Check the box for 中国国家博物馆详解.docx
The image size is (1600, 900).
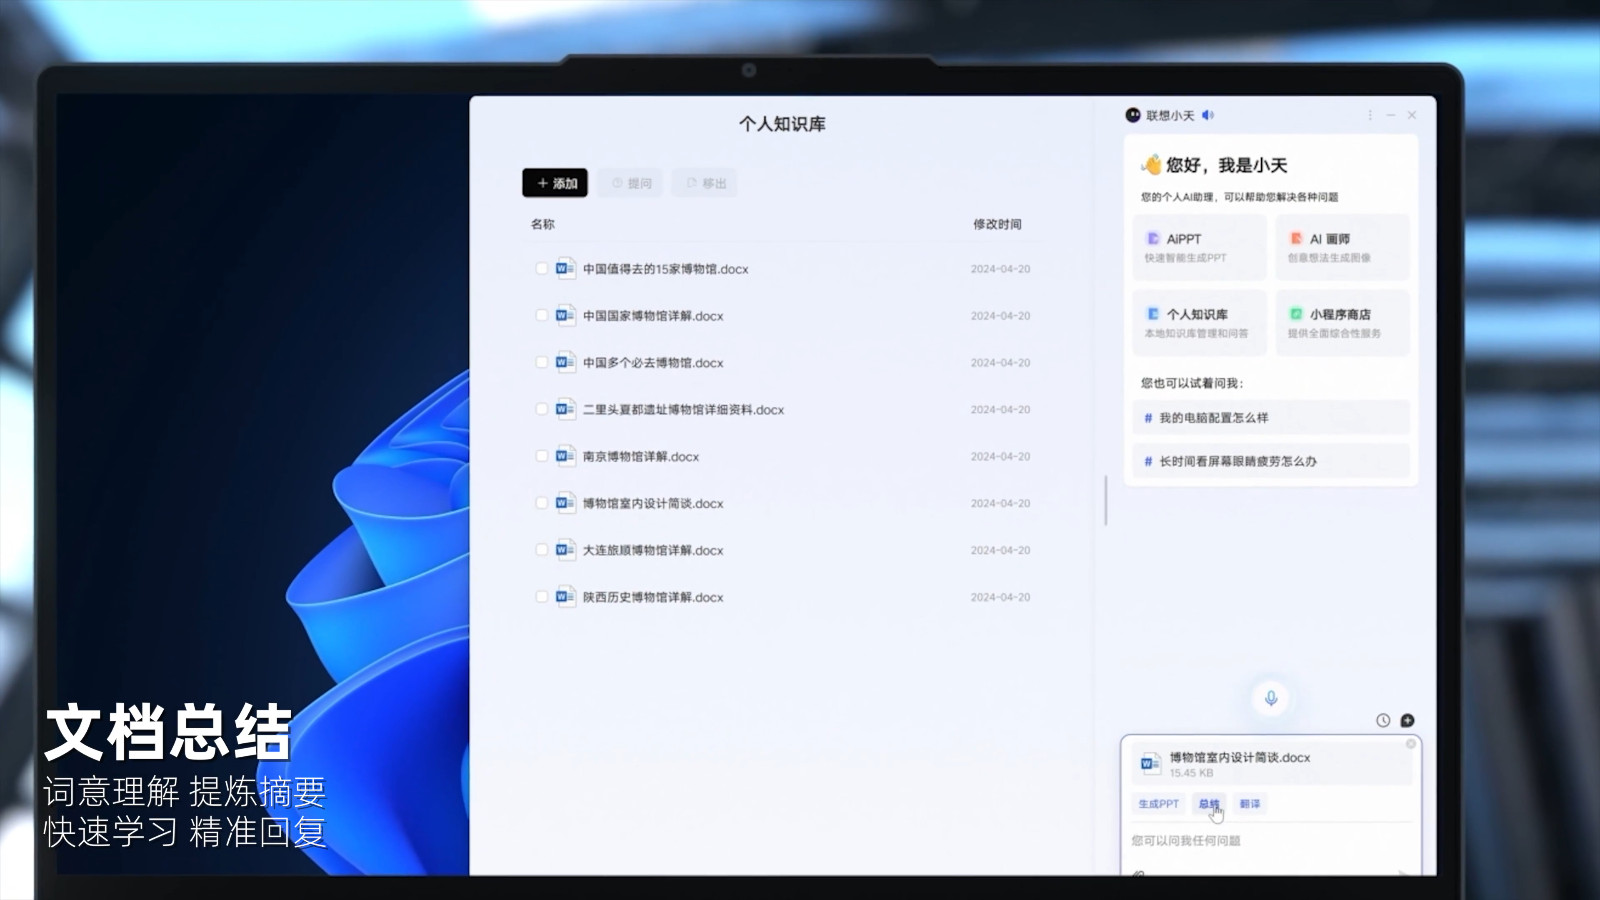(541, 315)
